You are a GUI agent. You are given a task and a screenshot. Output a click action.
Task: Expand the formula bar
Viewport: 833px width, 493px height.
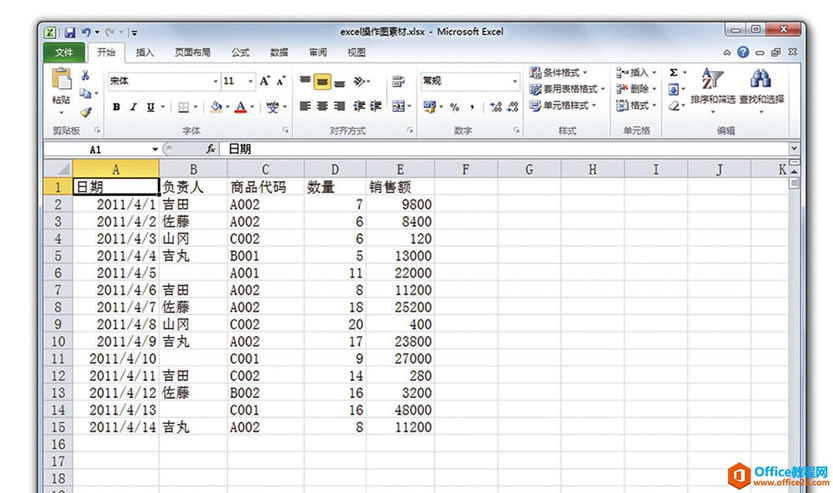tap(794, 149)
